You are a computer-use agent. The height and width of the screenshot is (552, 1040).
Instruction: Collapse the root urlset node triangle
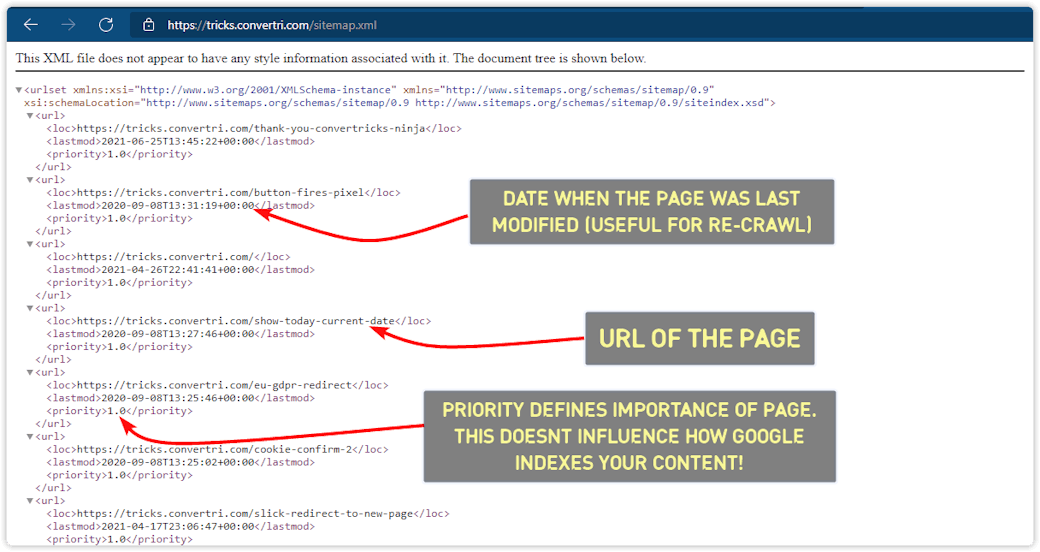(19, 90)
